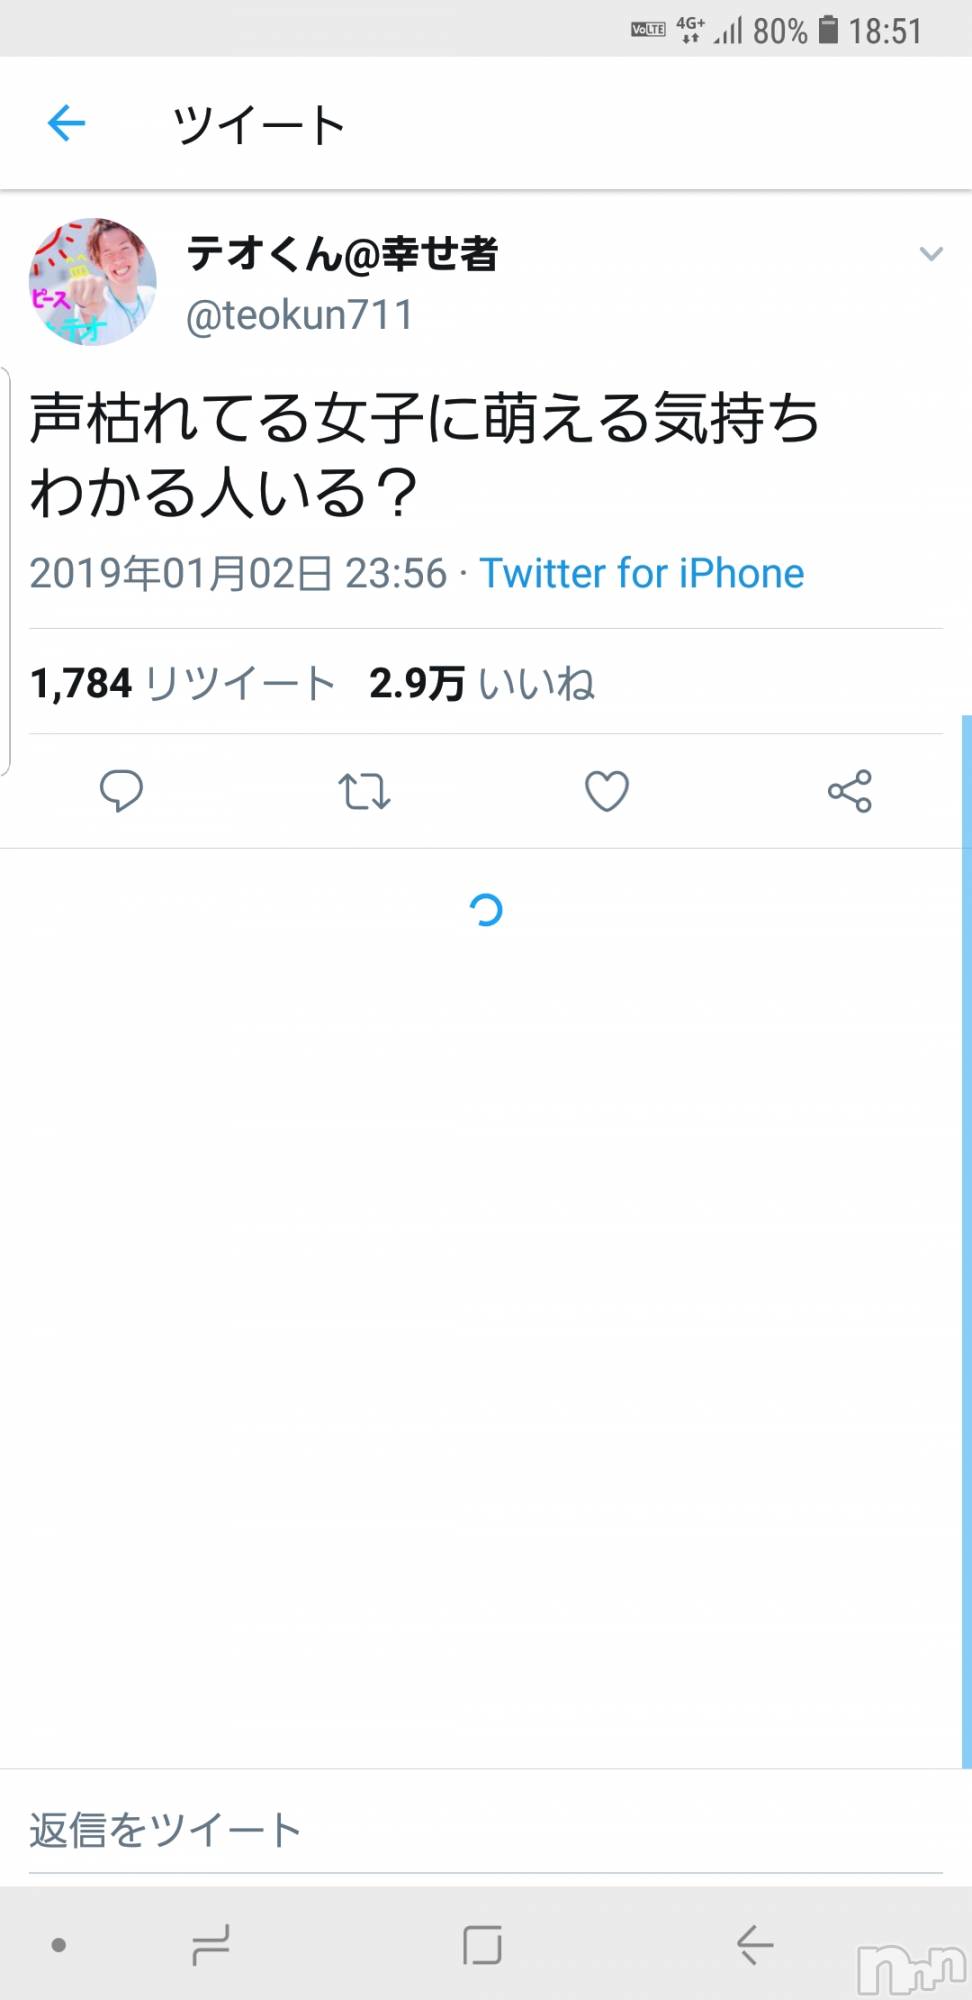View the 1,784 retweets list
972x2000 pixels.
click(182, 684)
